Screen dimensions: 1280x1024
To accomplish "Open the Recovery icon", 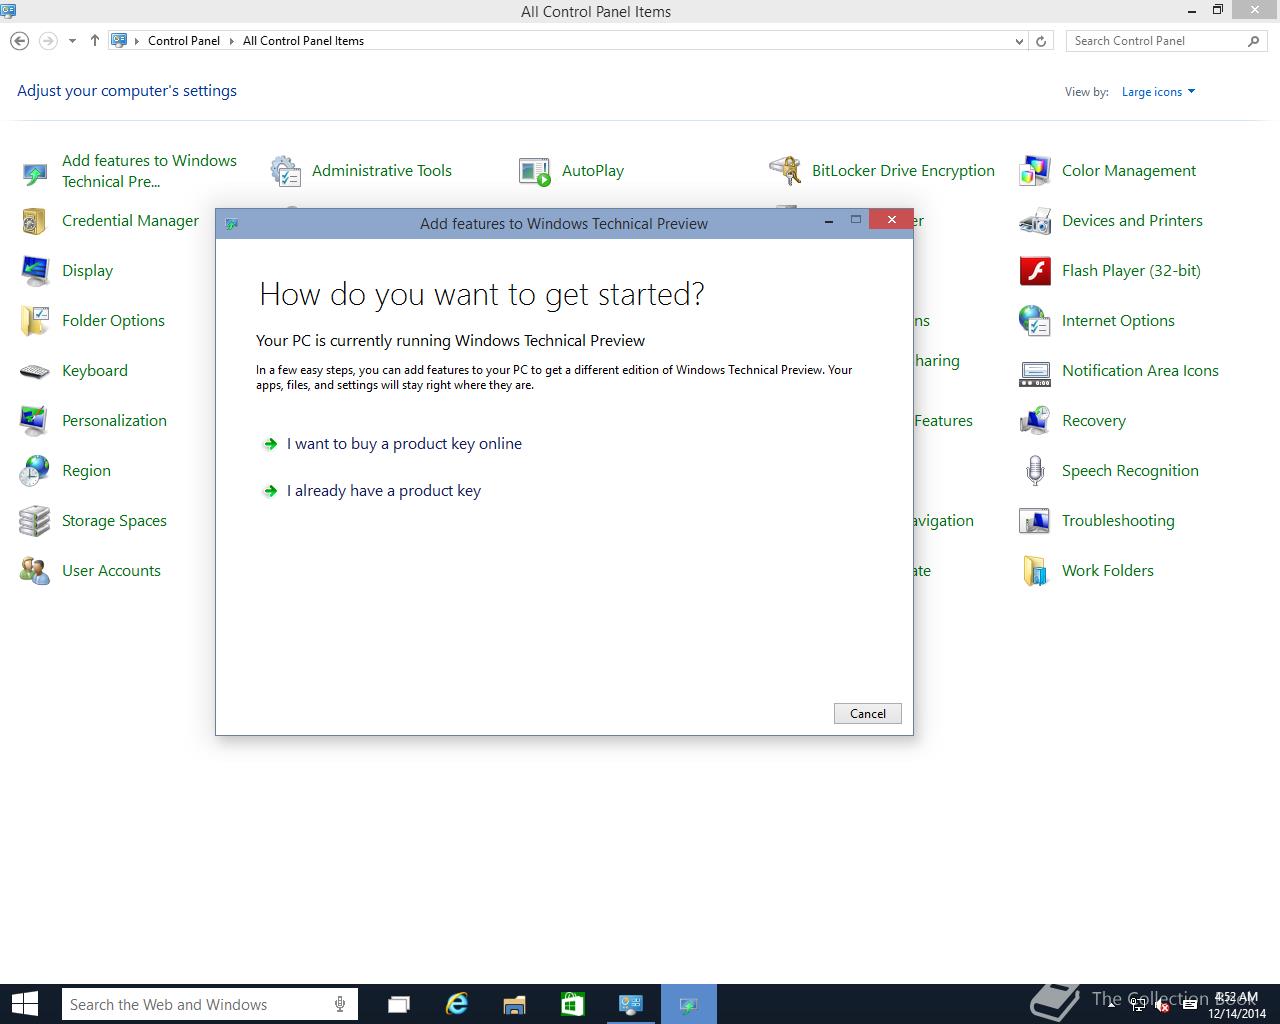I will (x=1035, y=421).
